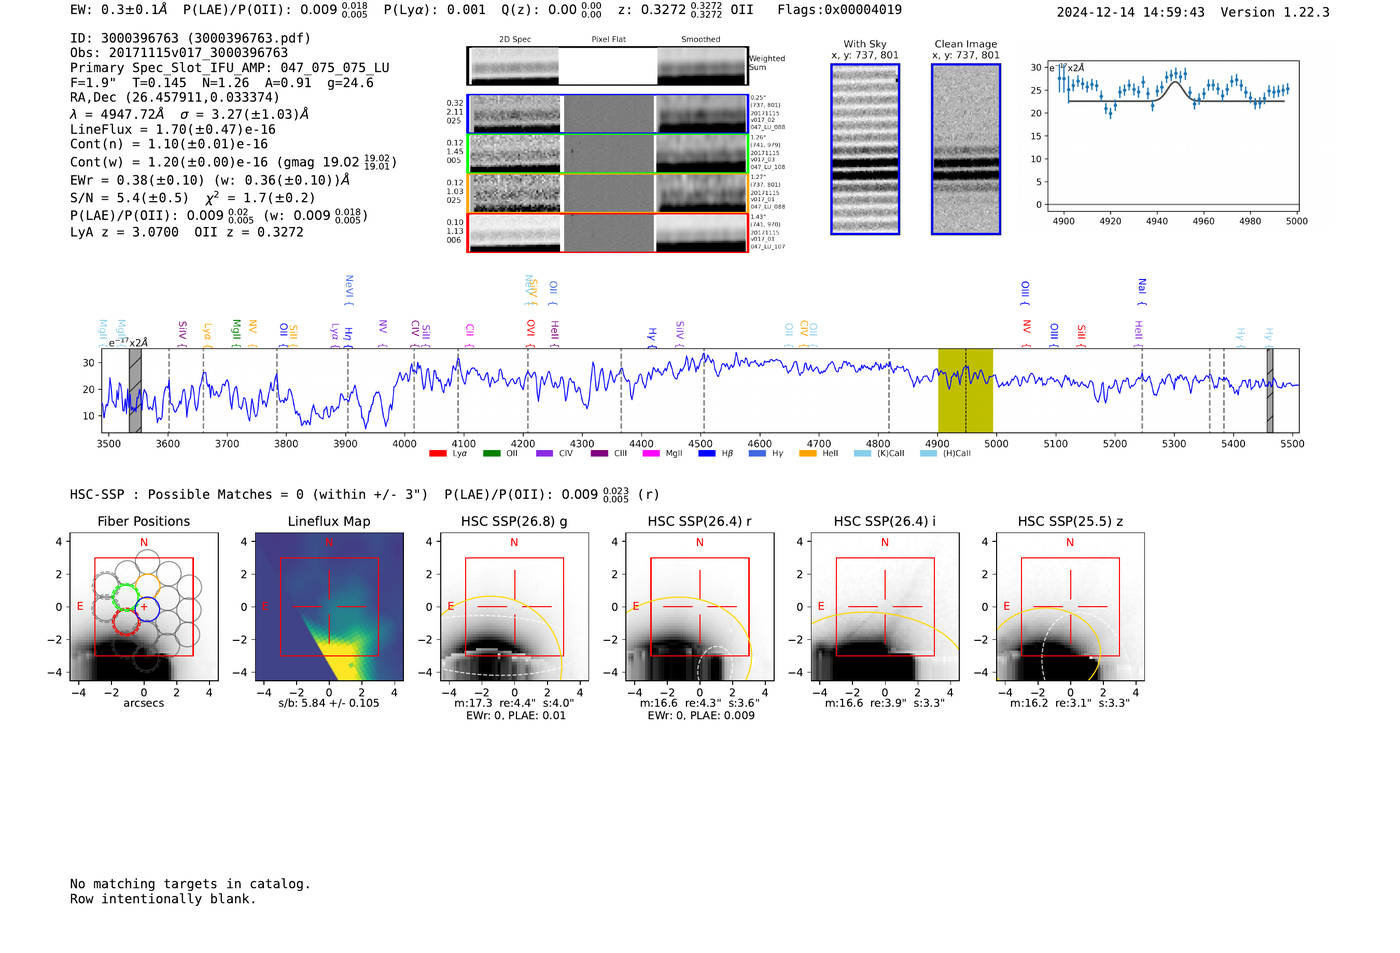
Task: Click the Primary Spec_Slot_IFU_AMP line
Action: pos(230,68)
